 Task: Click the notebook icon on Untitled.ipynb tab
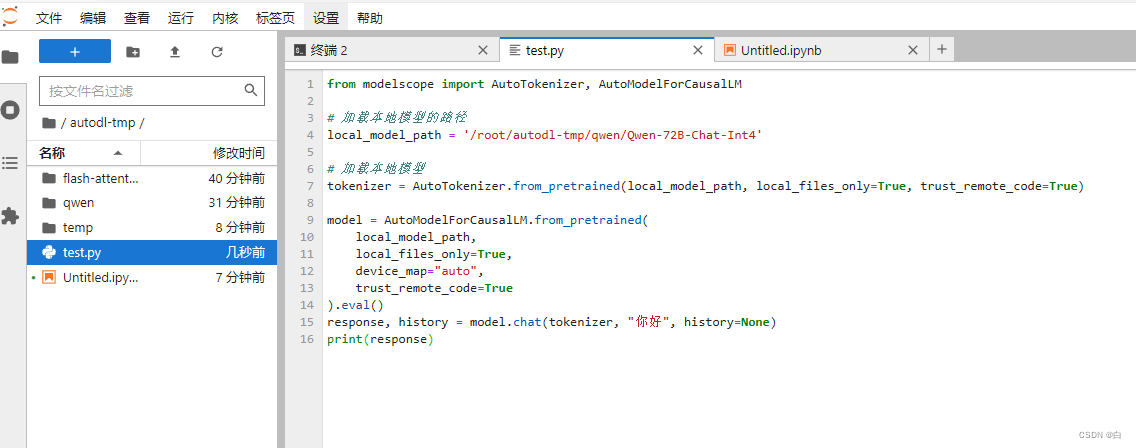pos(730,50)
